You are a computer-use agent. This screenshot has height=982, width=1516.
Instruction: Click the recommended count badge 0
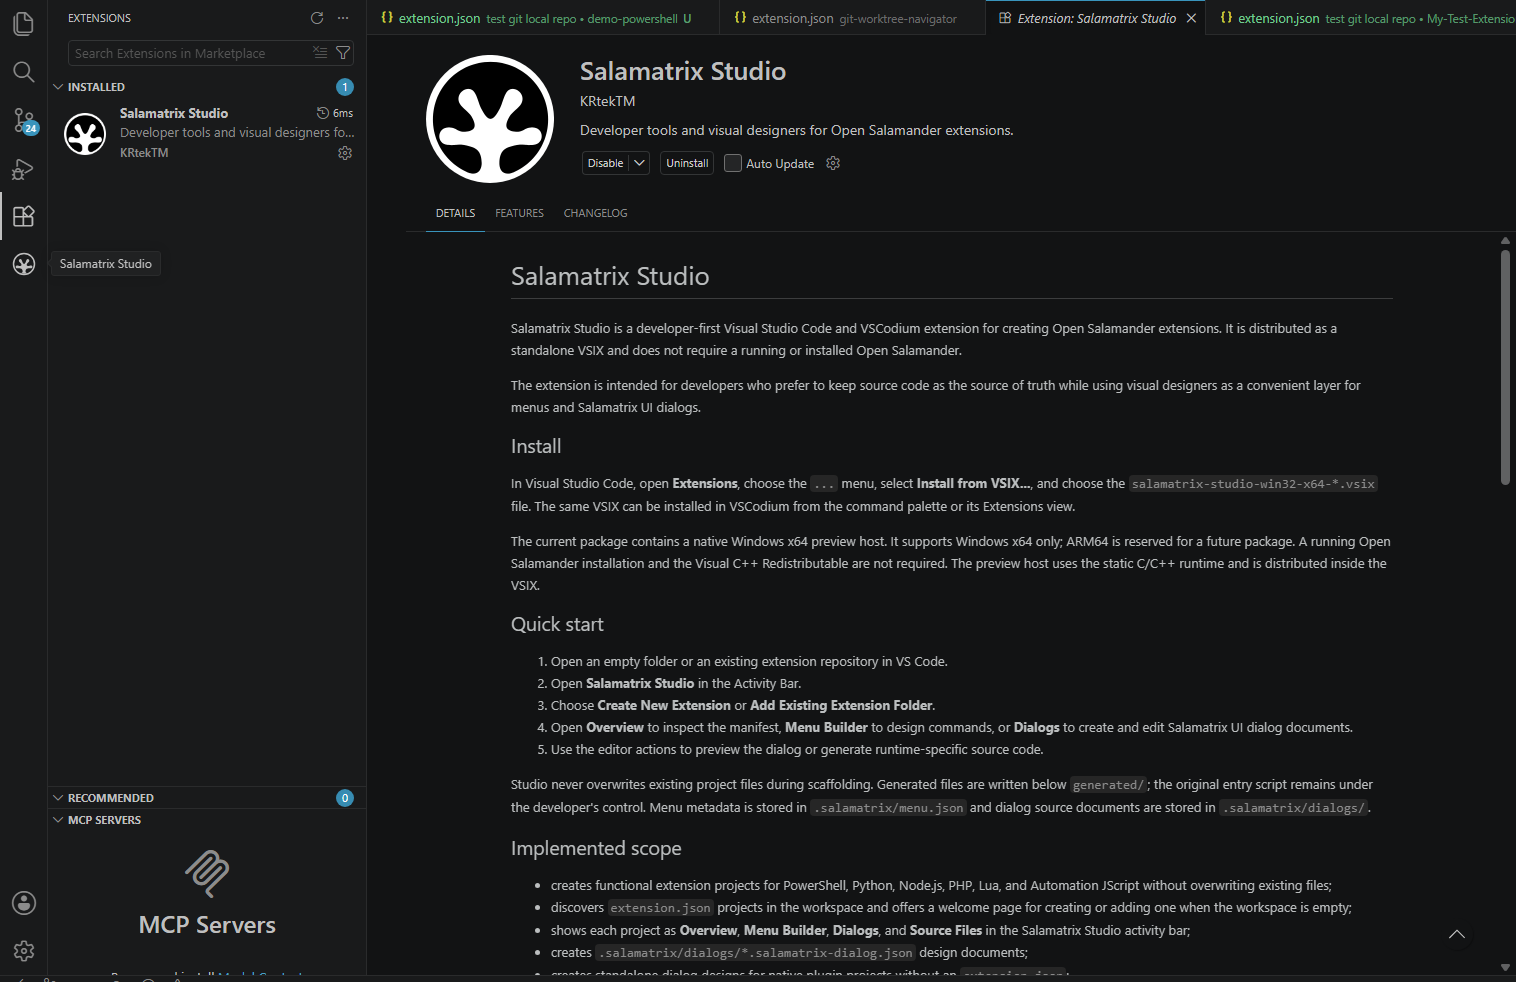click(345, 798)
